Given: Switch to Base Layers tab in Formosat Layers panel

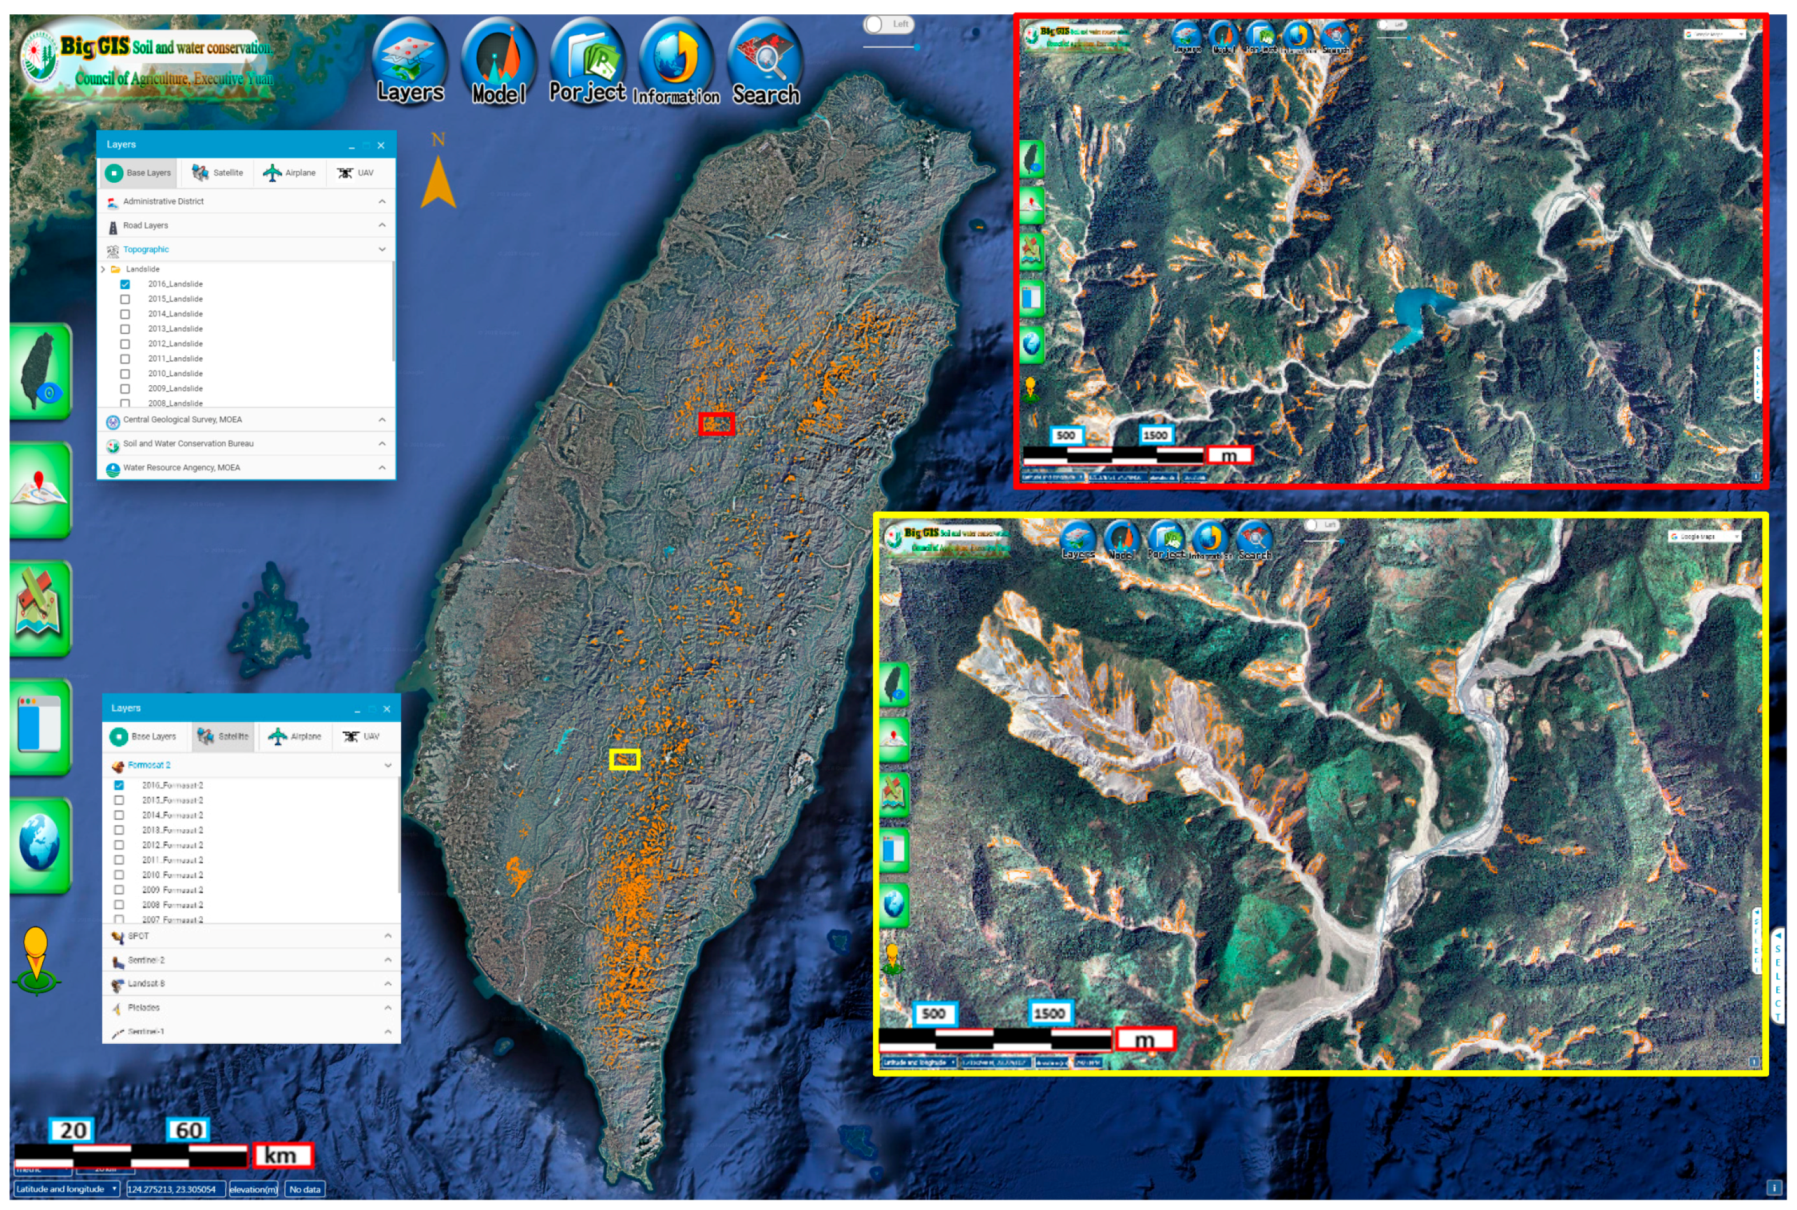Looking at the screenshot, I should [x=143, y=737].
